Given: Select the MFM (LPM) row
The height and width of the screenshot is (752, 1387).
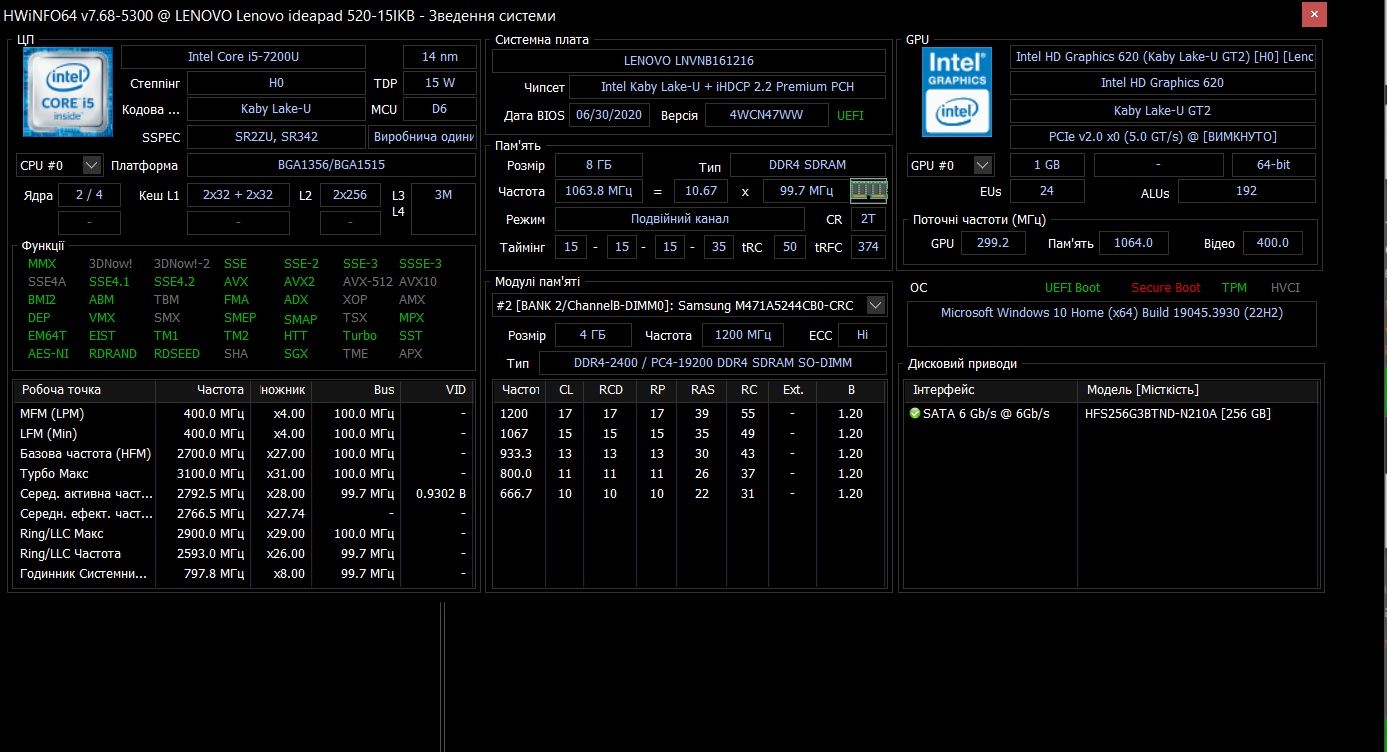Looking at the screenshot, I should 243,414.
